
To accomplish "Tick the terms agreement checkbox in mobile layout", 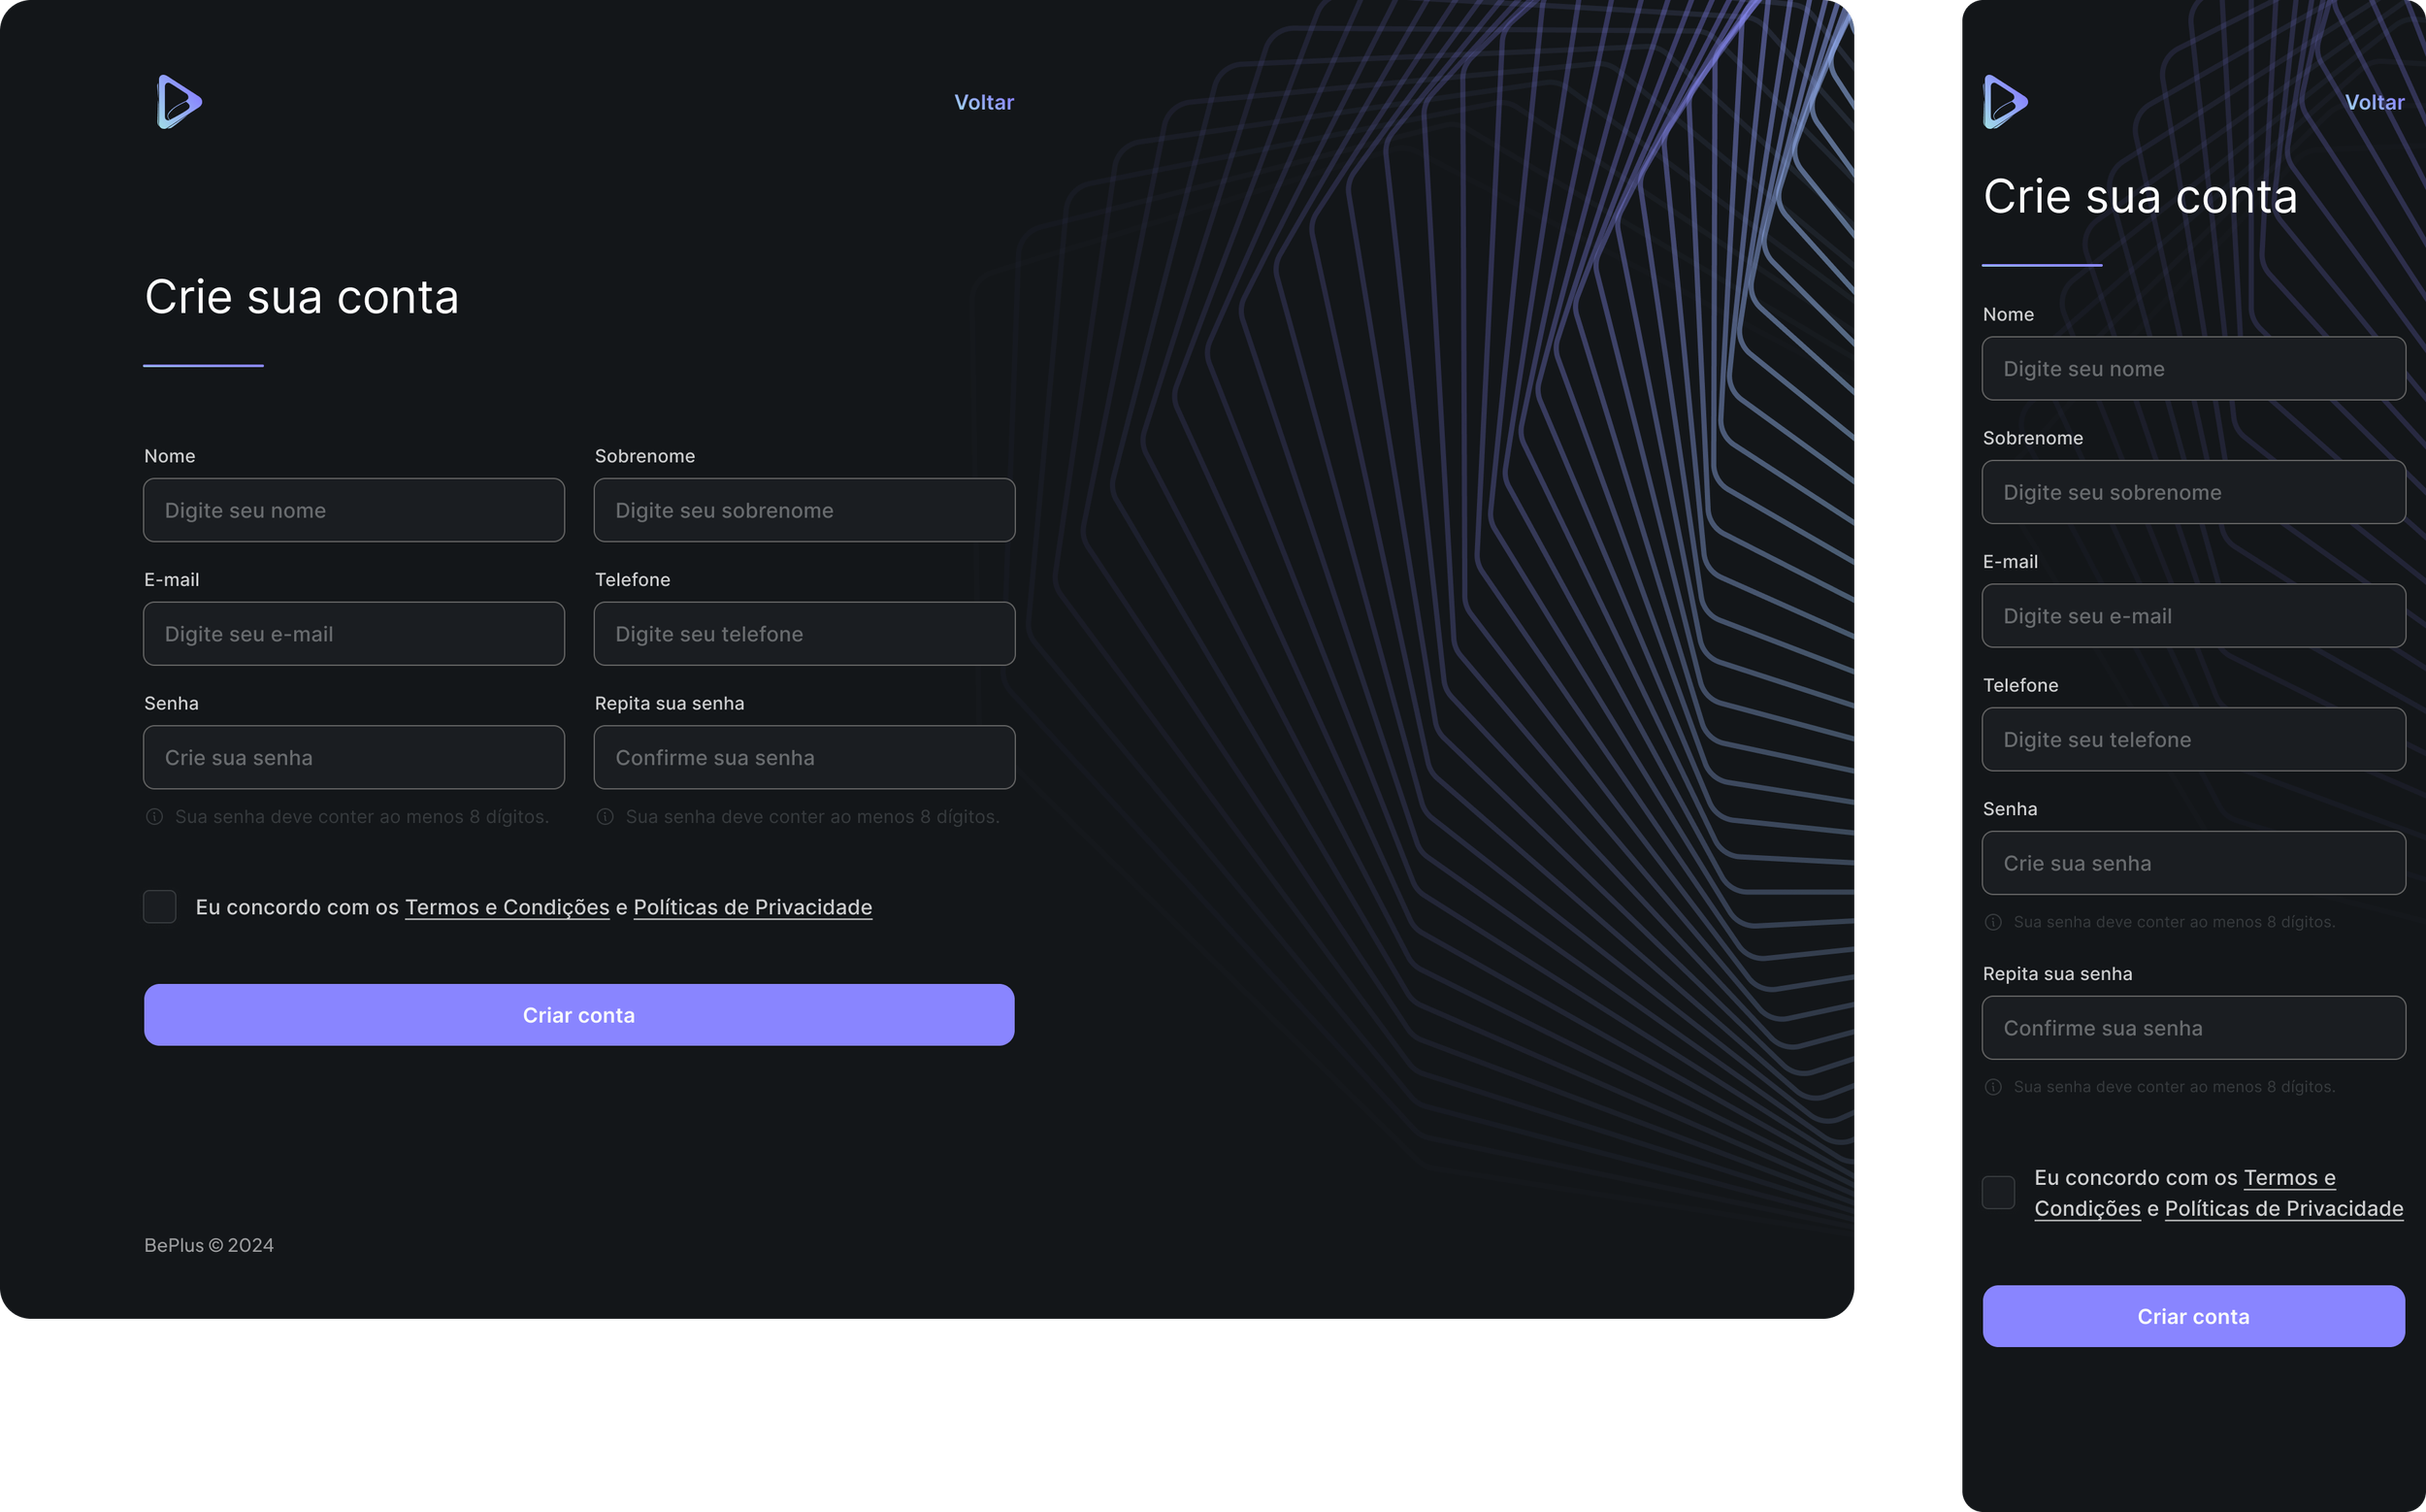I will coord(1999,1192).
